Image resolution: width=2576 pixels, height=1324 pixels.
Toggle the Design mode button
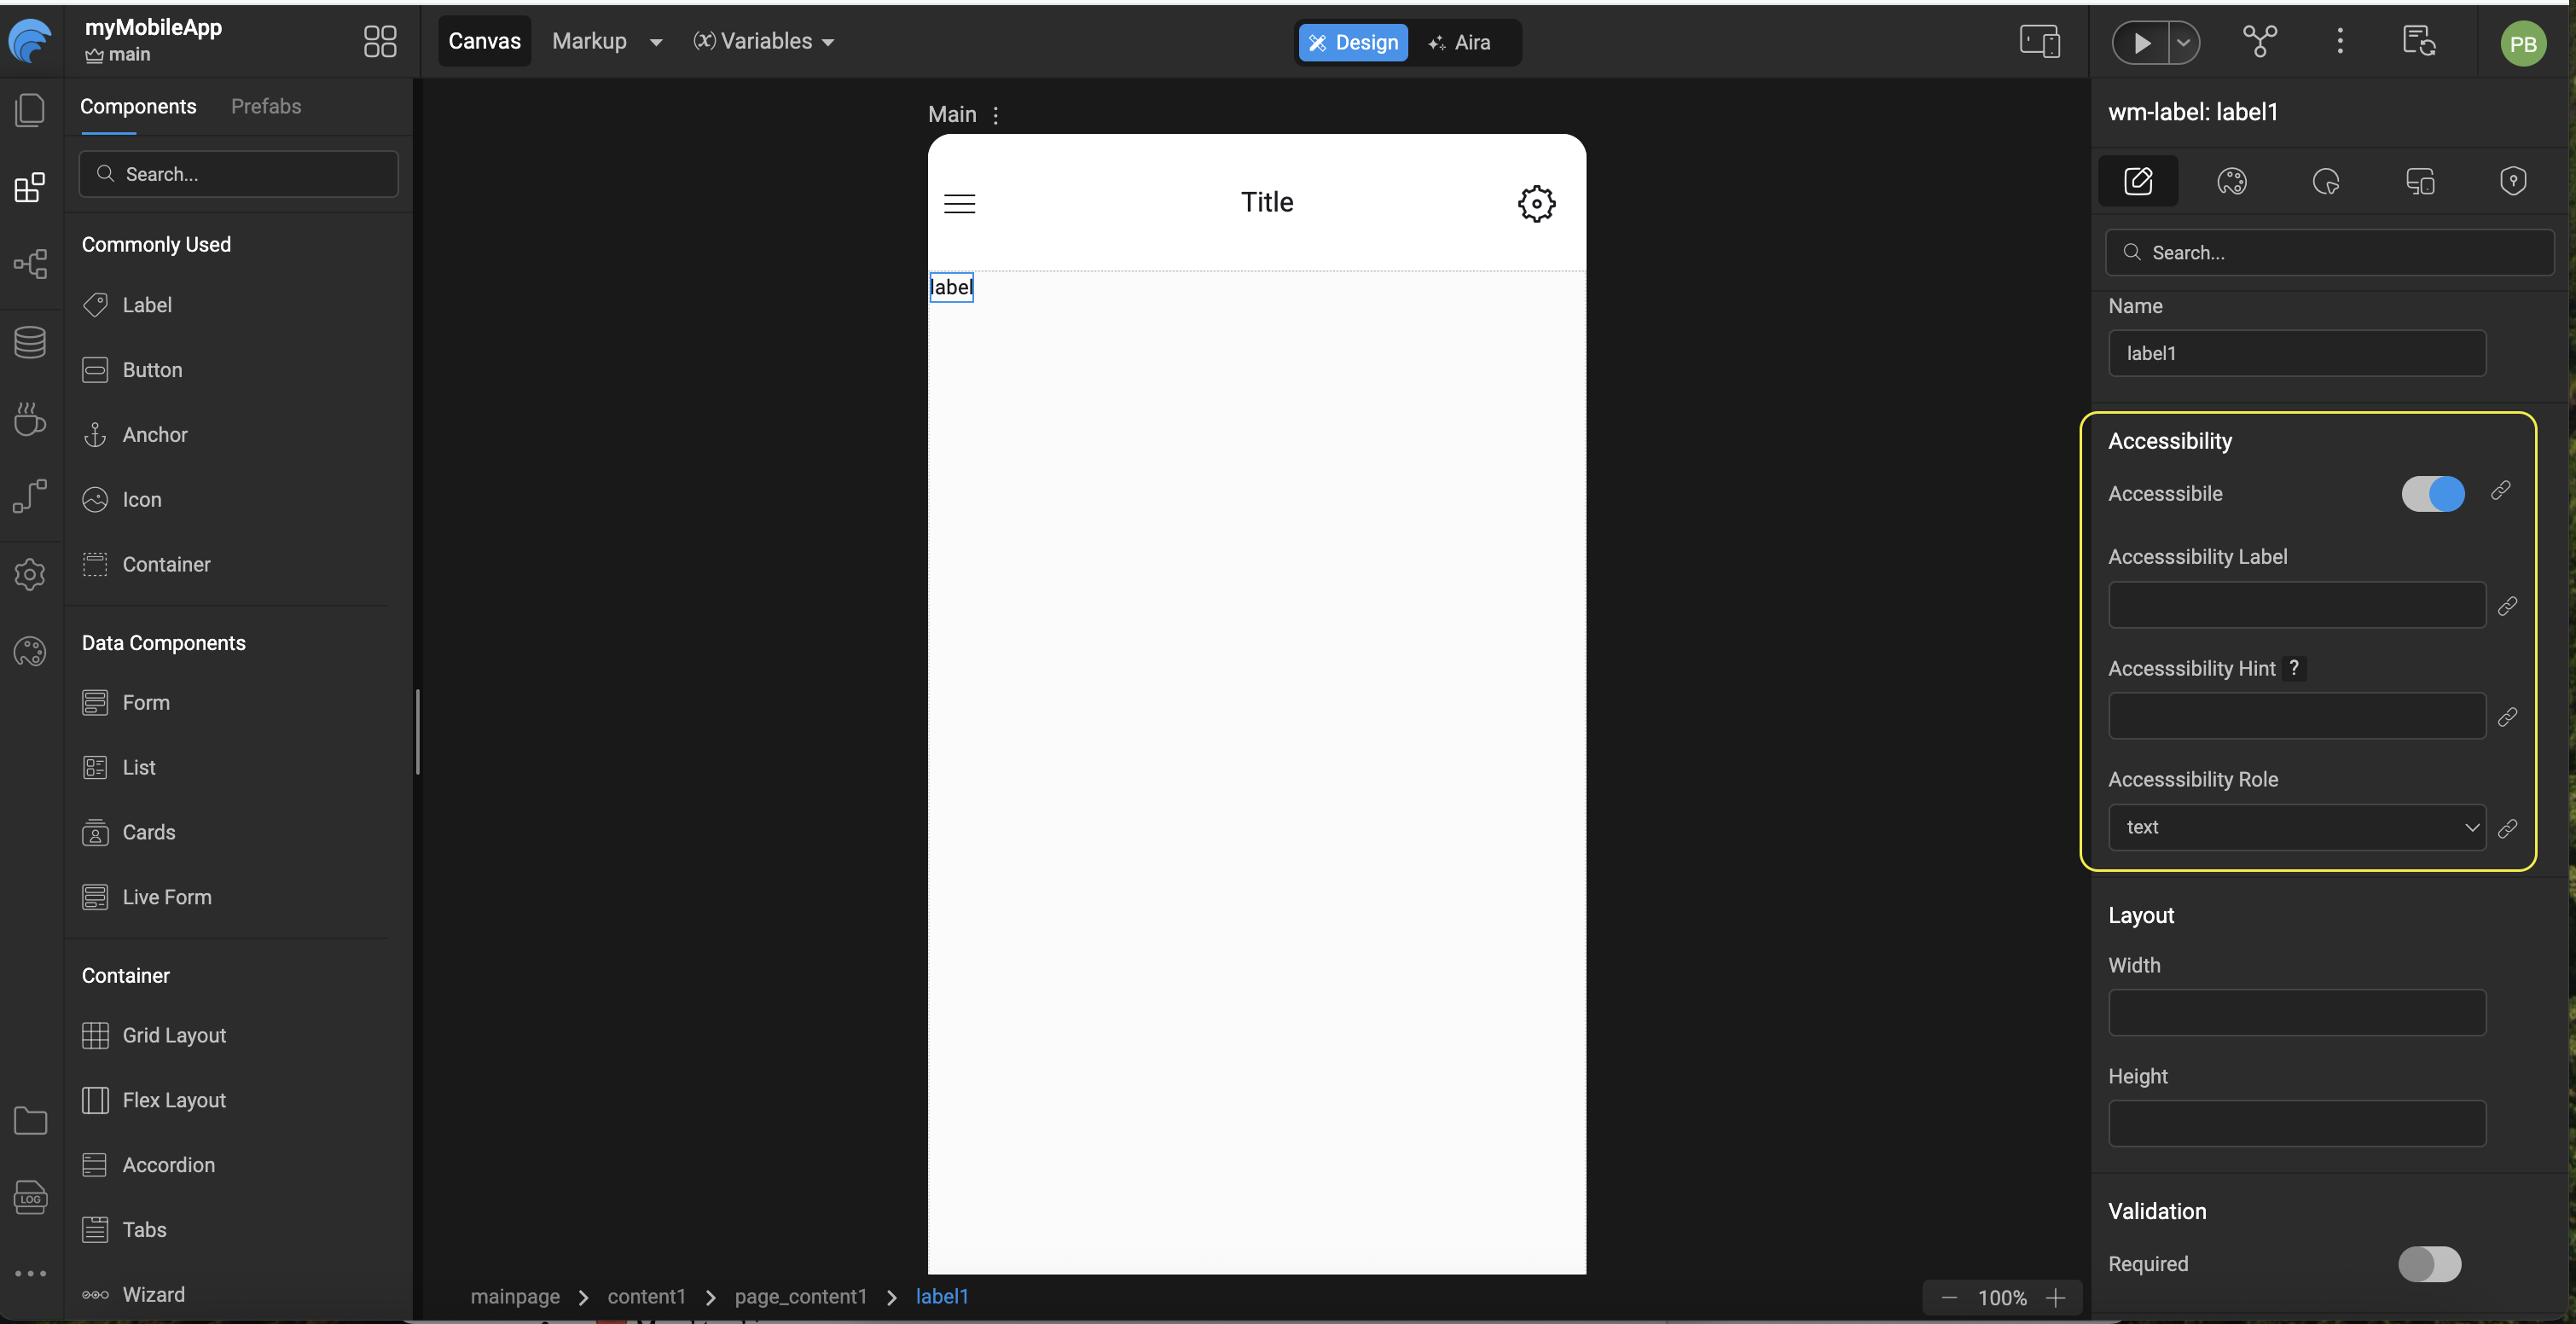(1353, 43)
